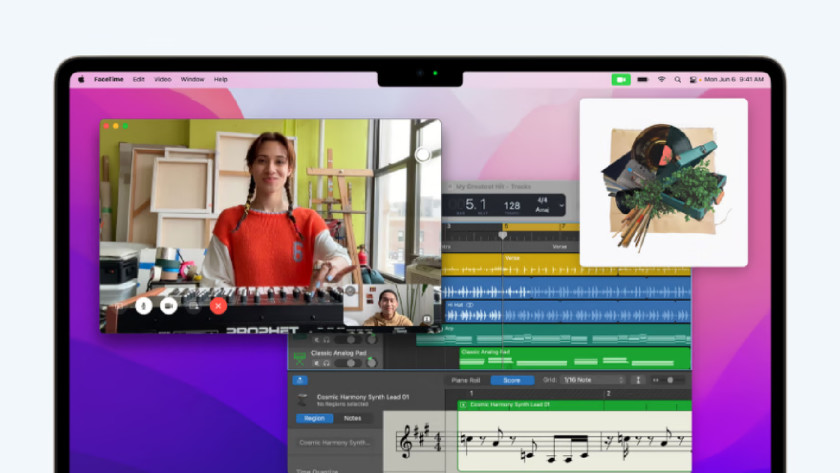Viewport: 840px width, 473px height.
Task: Open the Grid 1/16 Note dropdown
Action: tap(594, 380)
